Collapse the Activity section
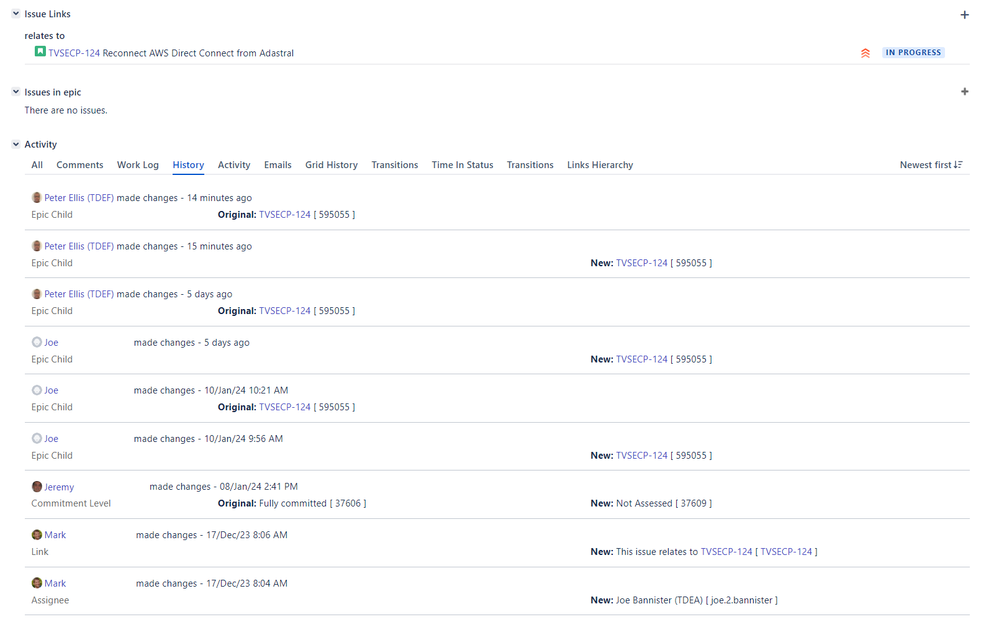999x620 pixels. (x=16, y=144)
